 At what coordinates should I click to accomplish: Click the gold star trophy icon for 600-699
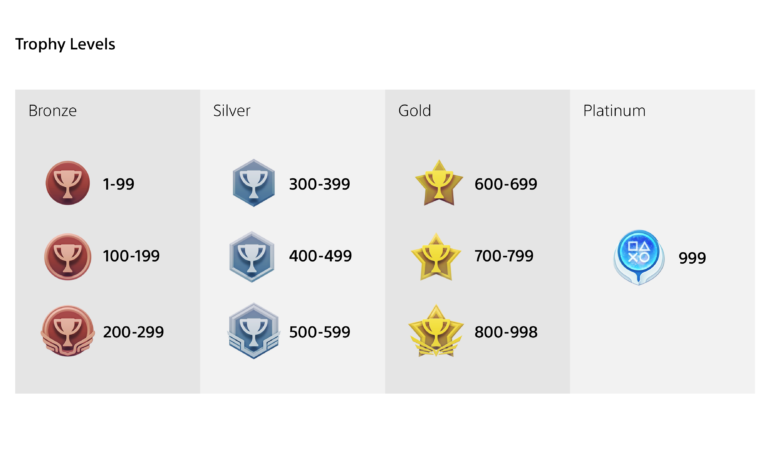pyautogui.click(x=438, y=184)
